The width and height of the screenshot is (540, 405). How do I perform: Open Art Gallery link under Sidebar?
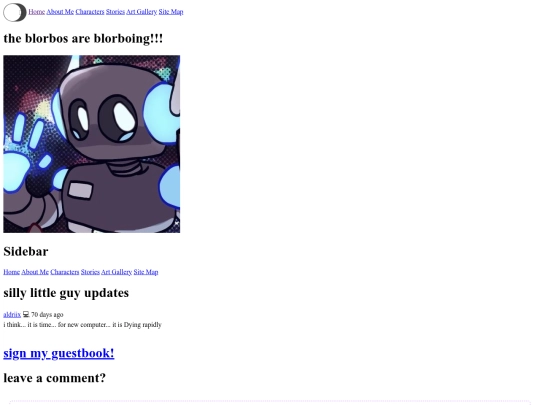[116, 272]
